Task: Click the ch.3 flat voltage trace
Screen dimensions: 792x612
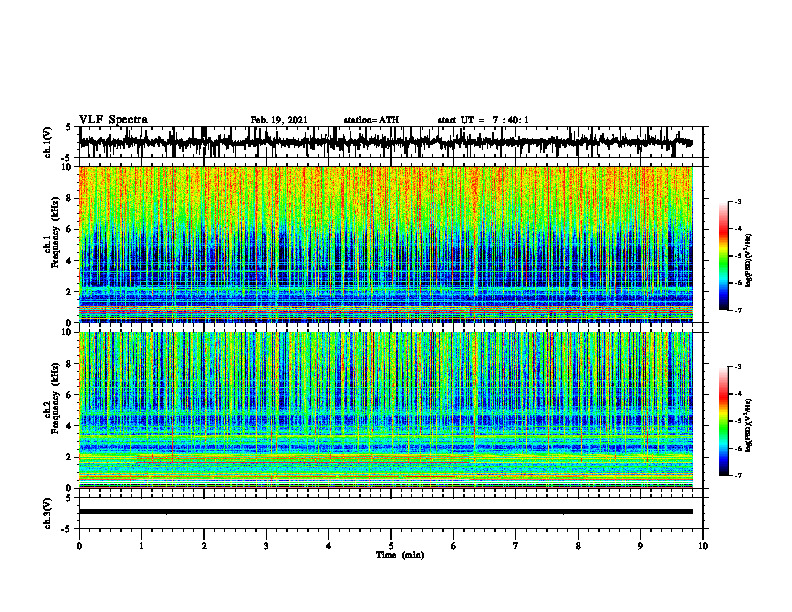Action: [x=385, y=512]
